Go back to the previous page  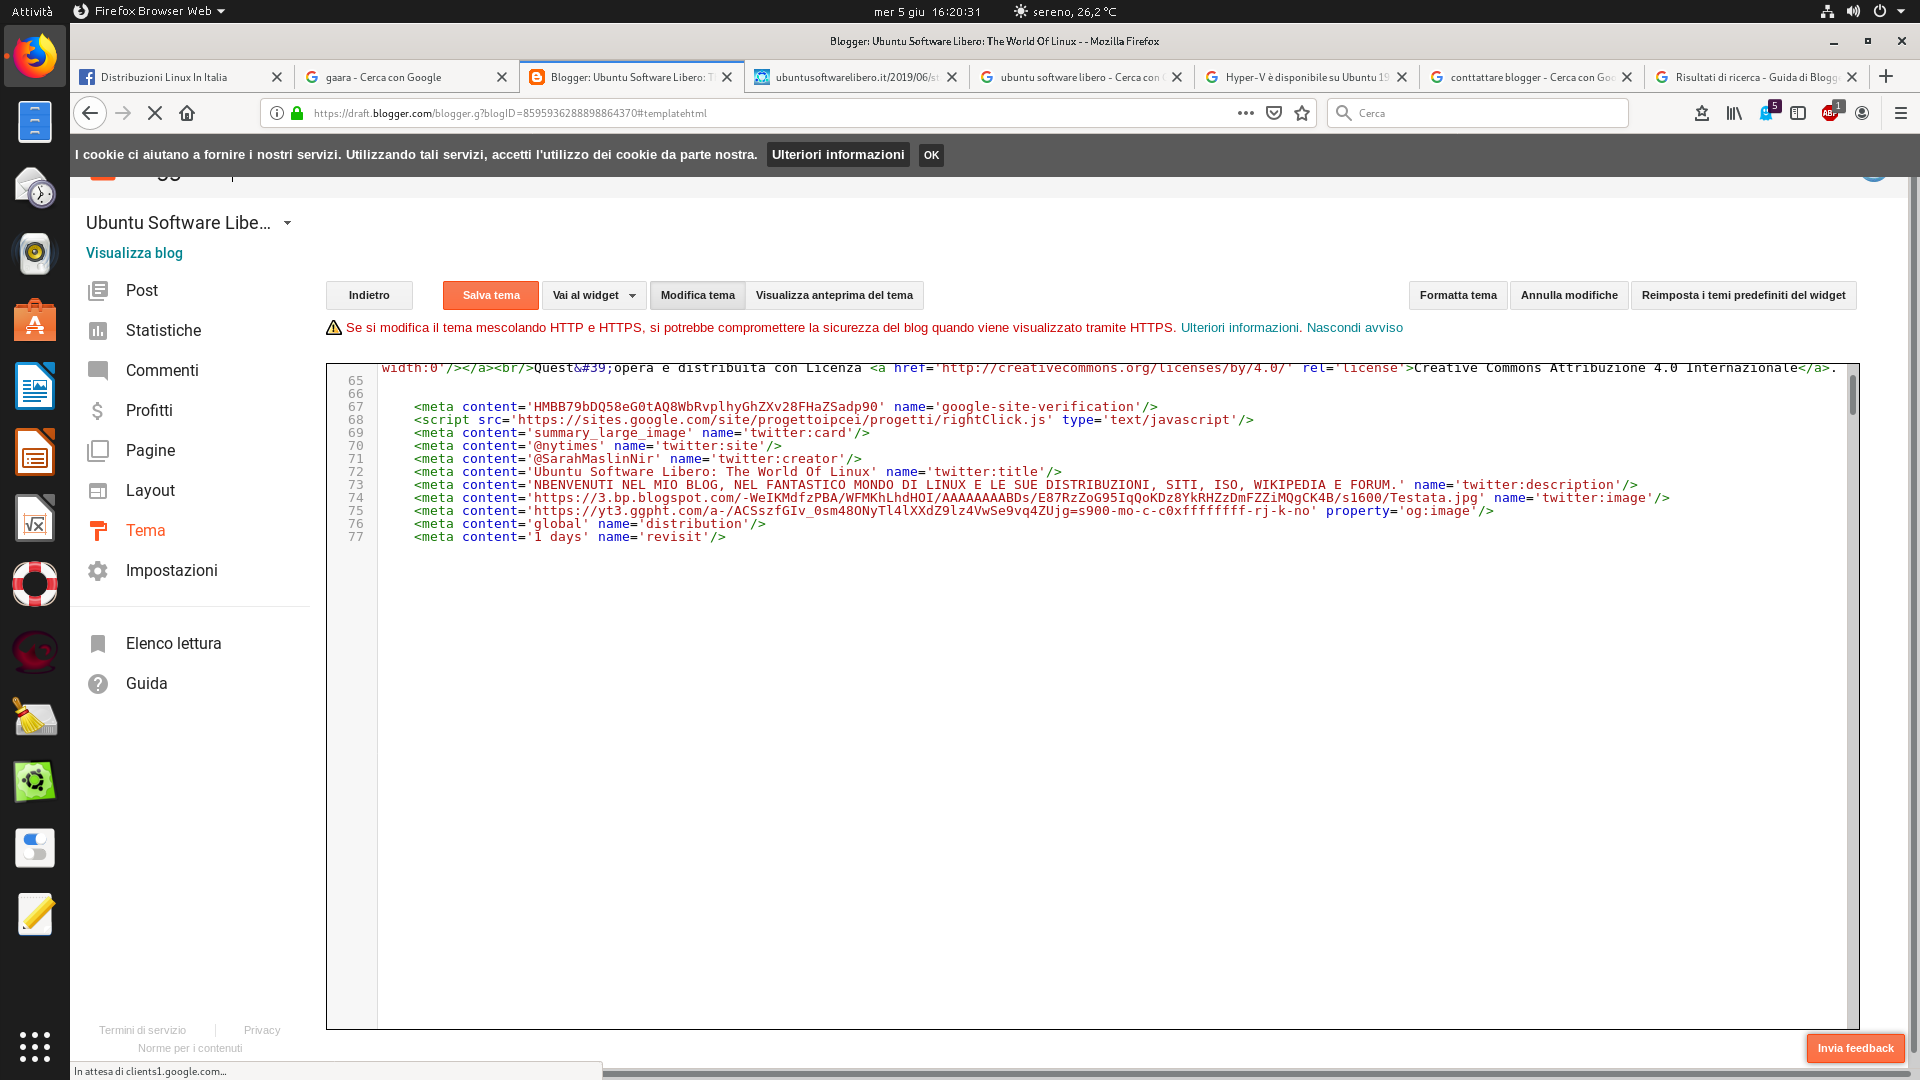pyautogui.click(x=89, y=113)
